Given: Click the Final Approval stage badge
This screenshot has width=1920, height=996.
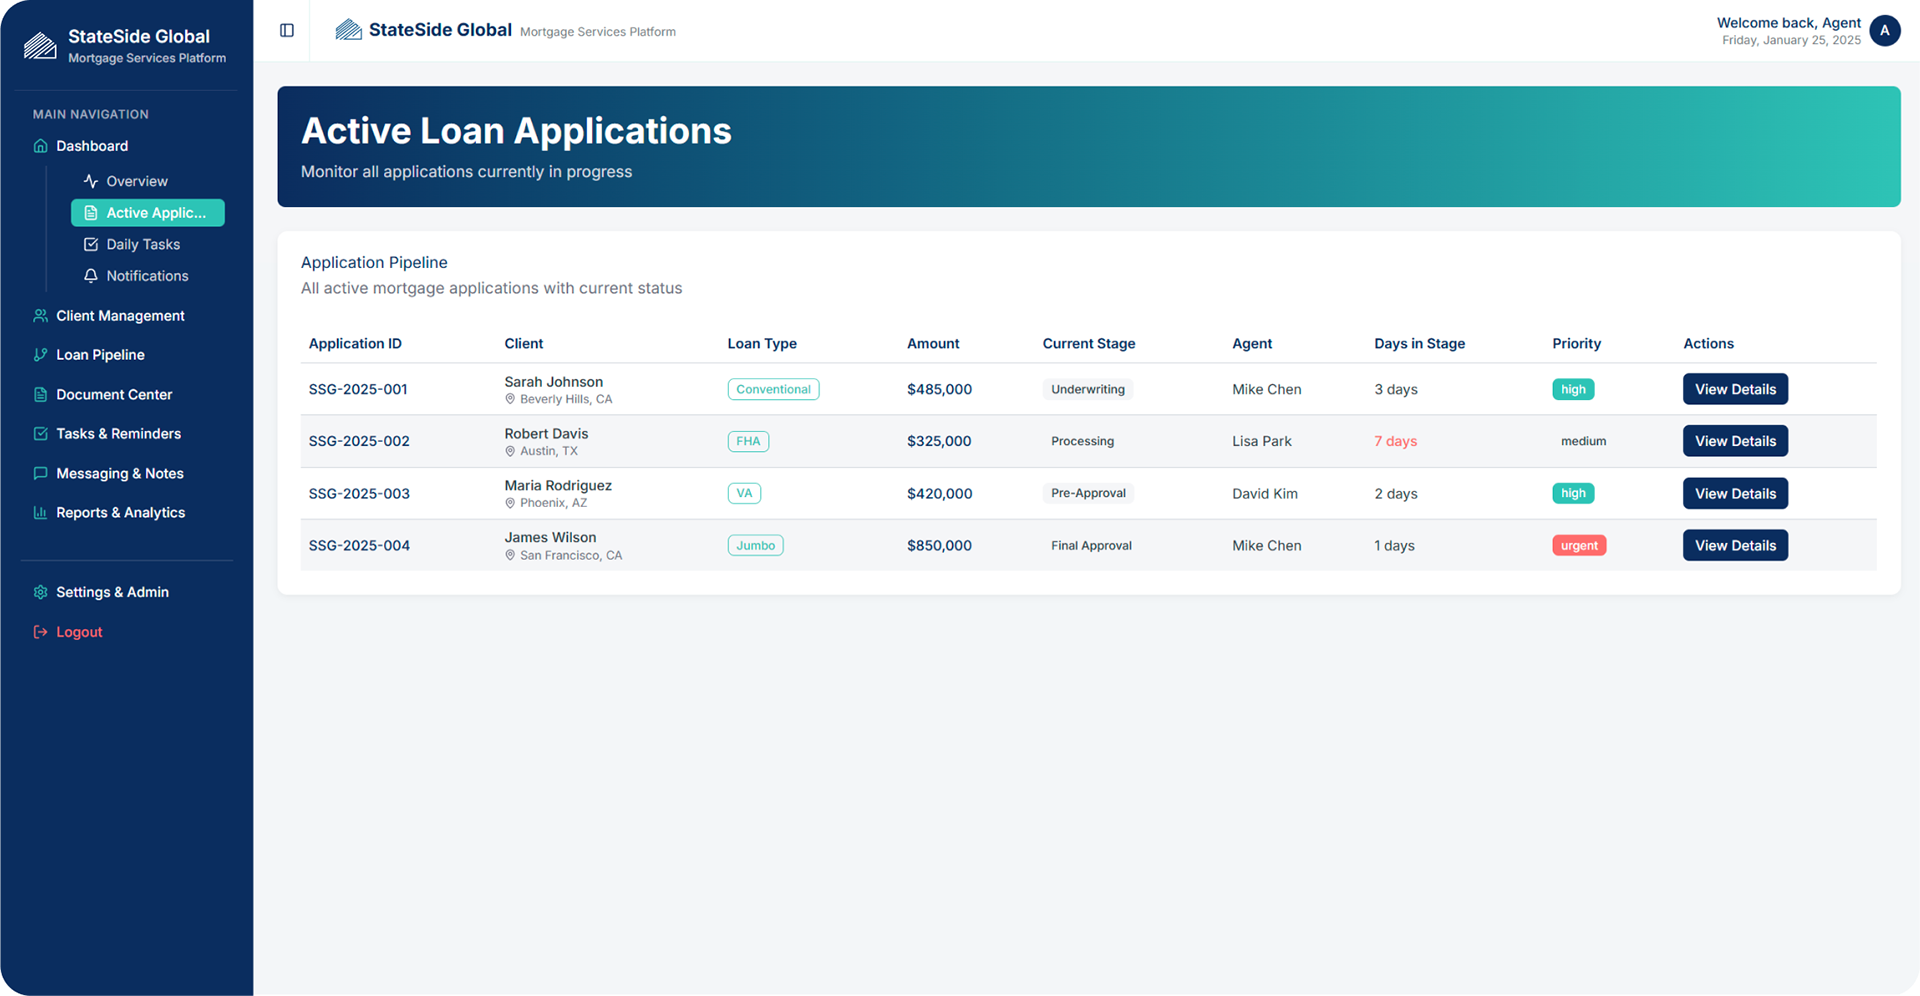Looking at the screenshot, I should pyautogui.click(x=1091, y=545).
